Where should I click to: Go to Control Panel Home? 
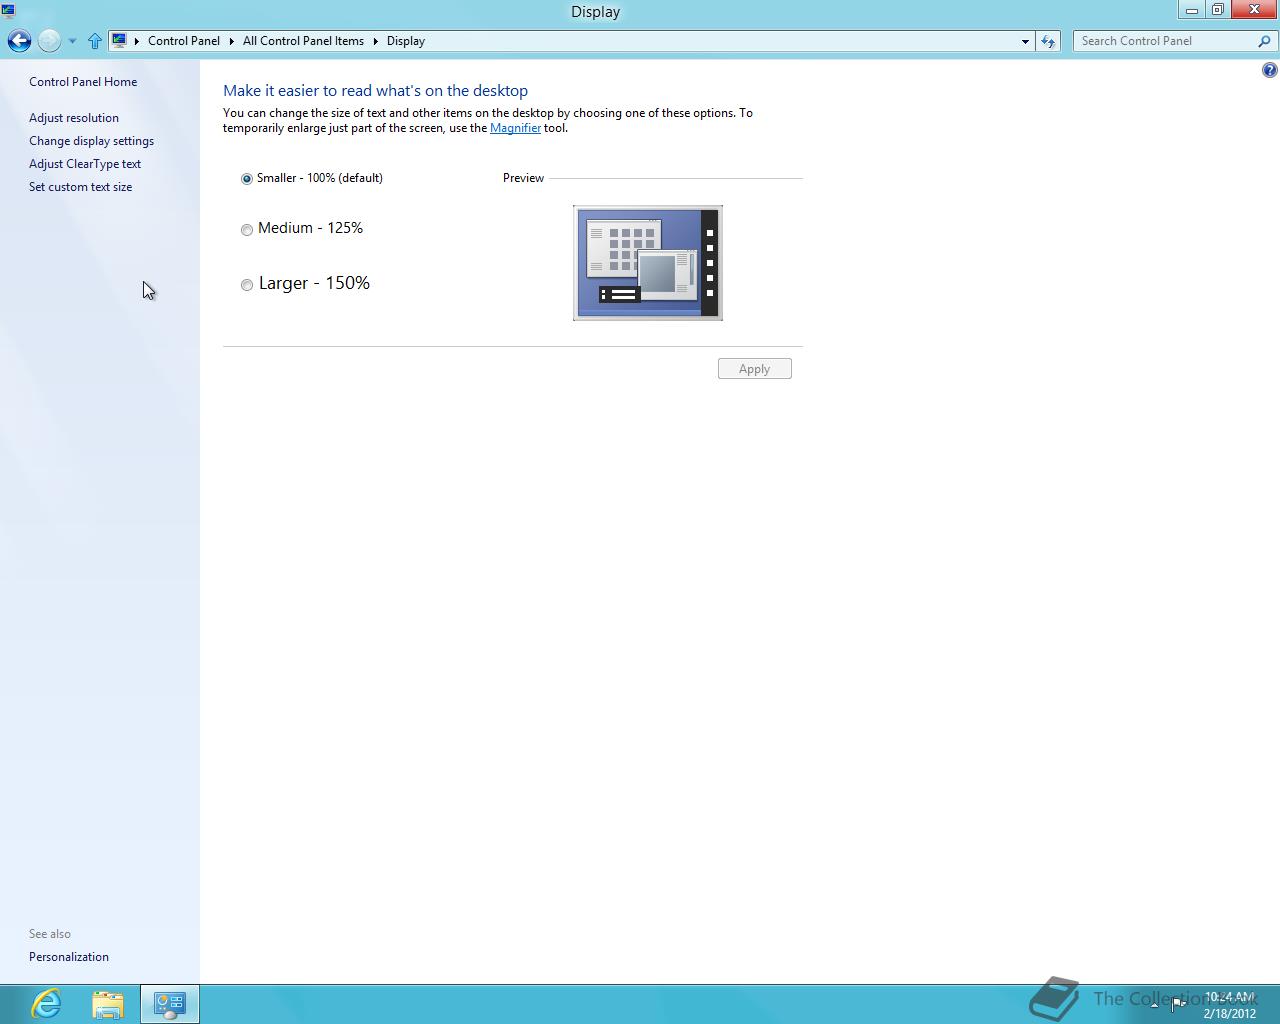pos(83,82)
